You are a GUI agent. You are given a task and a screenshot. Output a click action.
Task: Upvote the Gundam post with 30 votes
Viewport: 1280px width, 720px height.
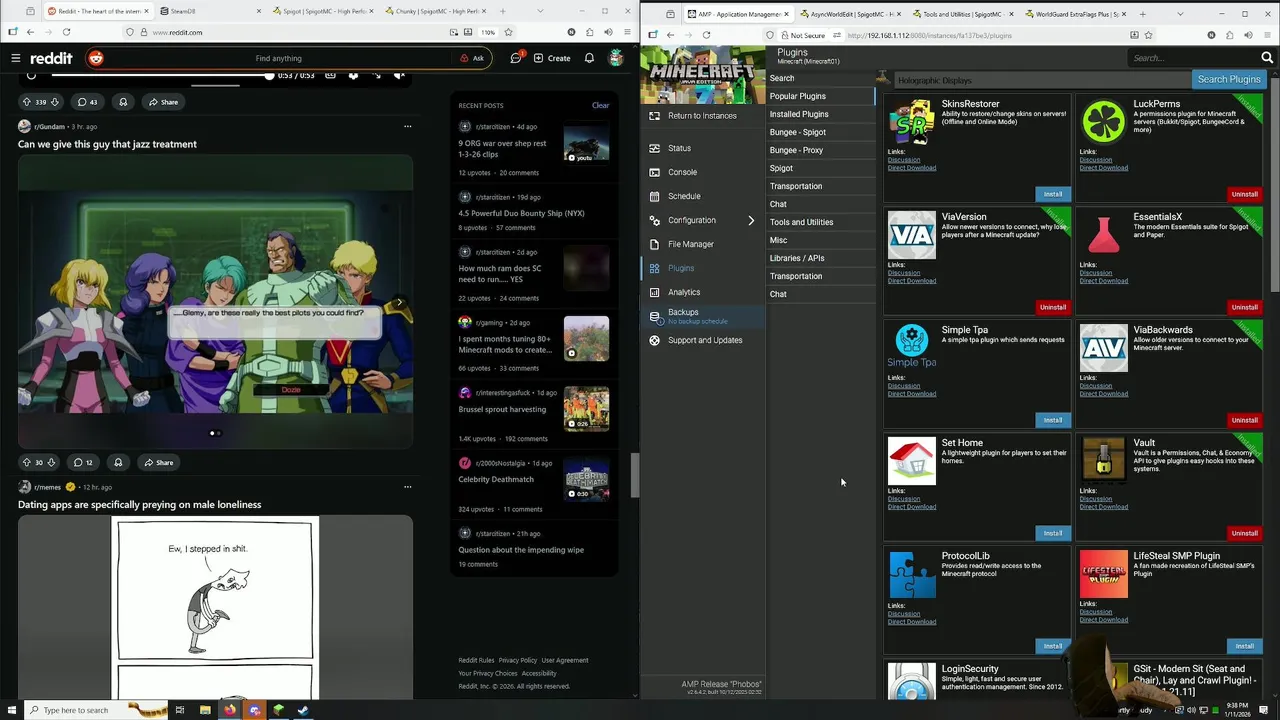27,462
